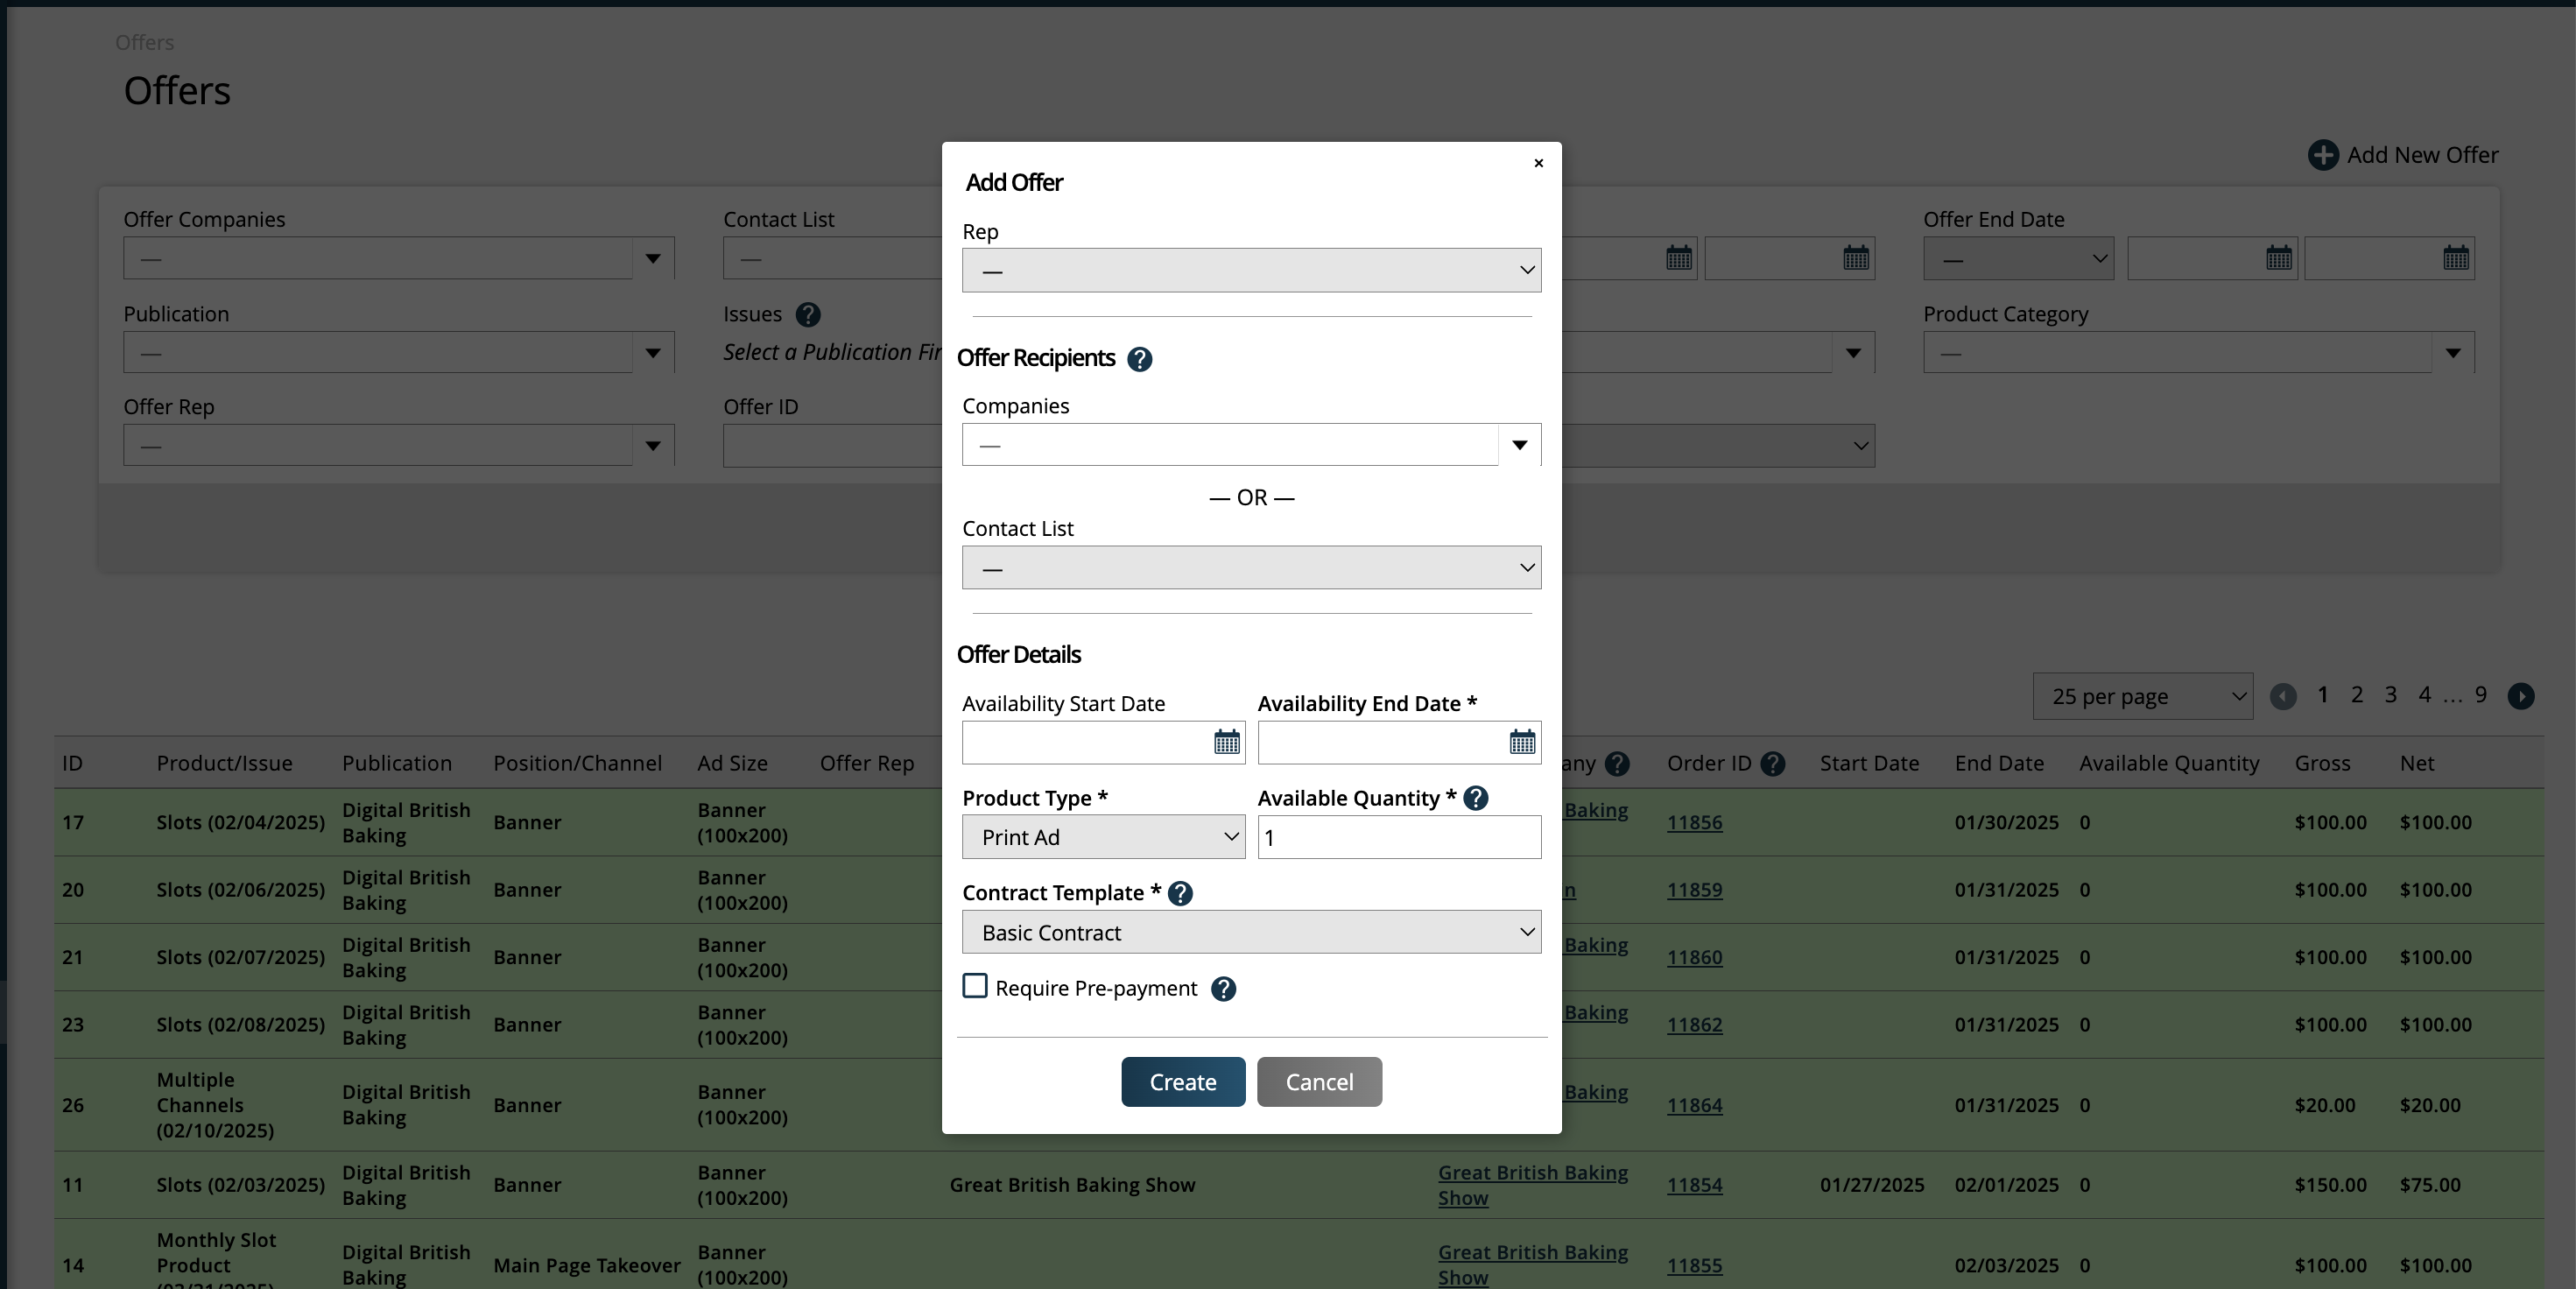Open order 11854 link
The image size is (2576, 1289).
tap(1693, 1185)
